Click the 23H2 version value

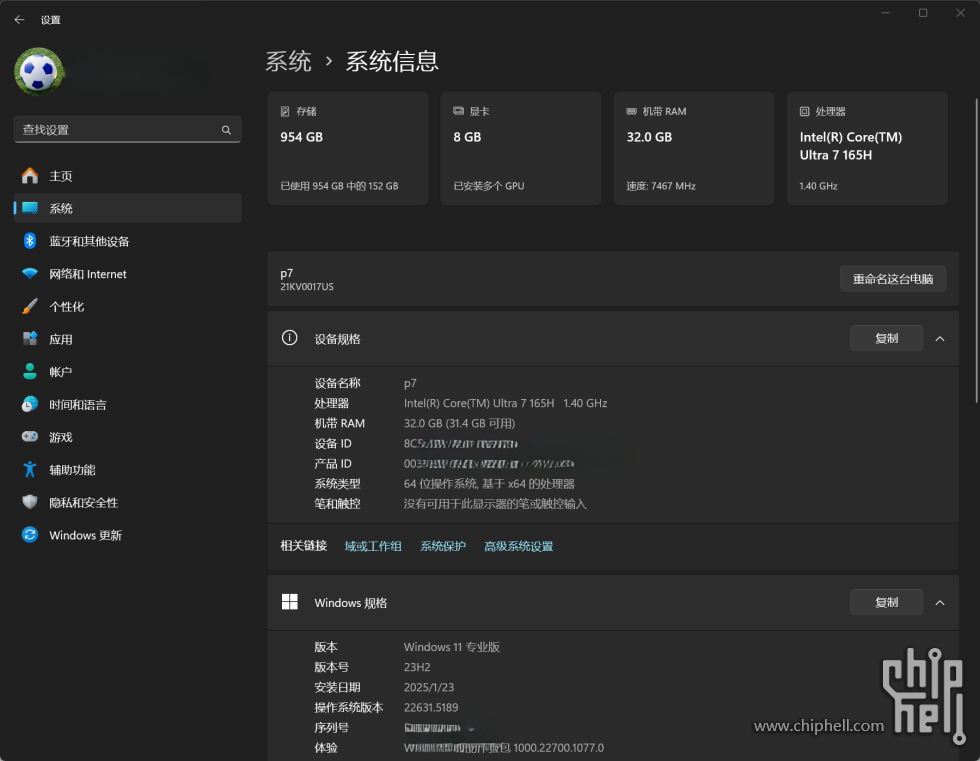(x=417, y=667)
